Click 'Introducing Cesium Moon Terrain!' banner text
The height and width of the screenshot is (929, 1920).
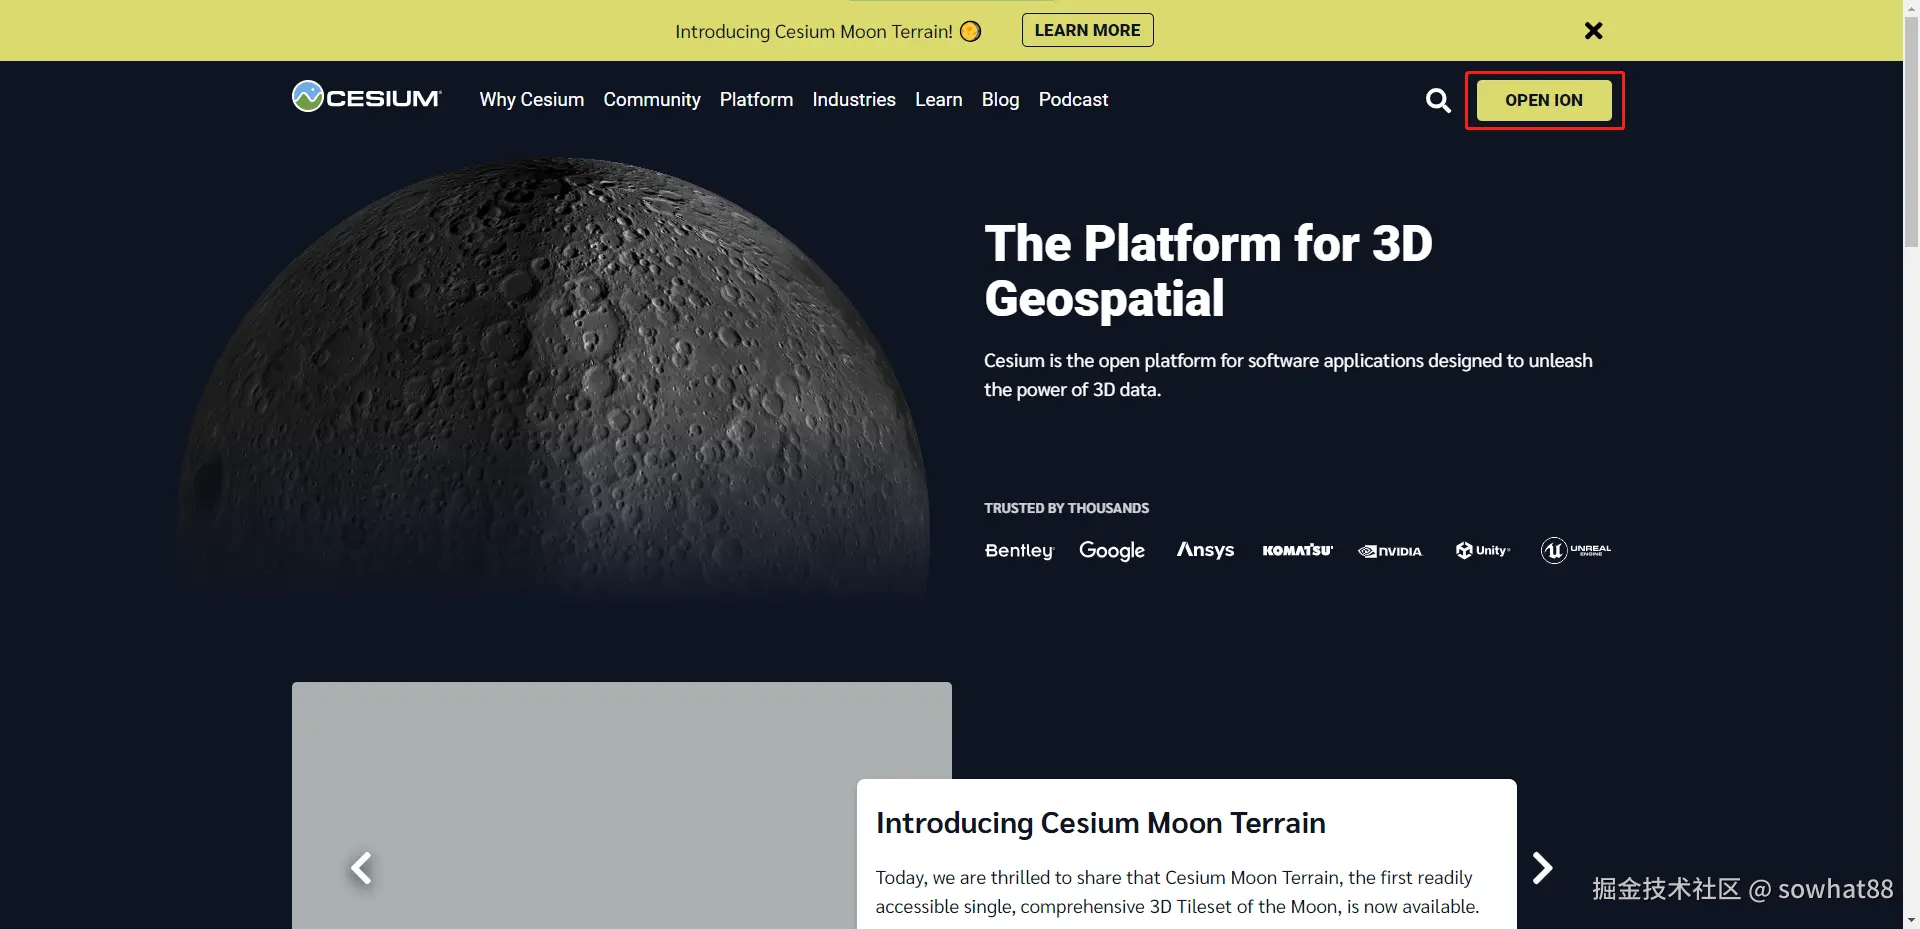(x=814, y=31)
